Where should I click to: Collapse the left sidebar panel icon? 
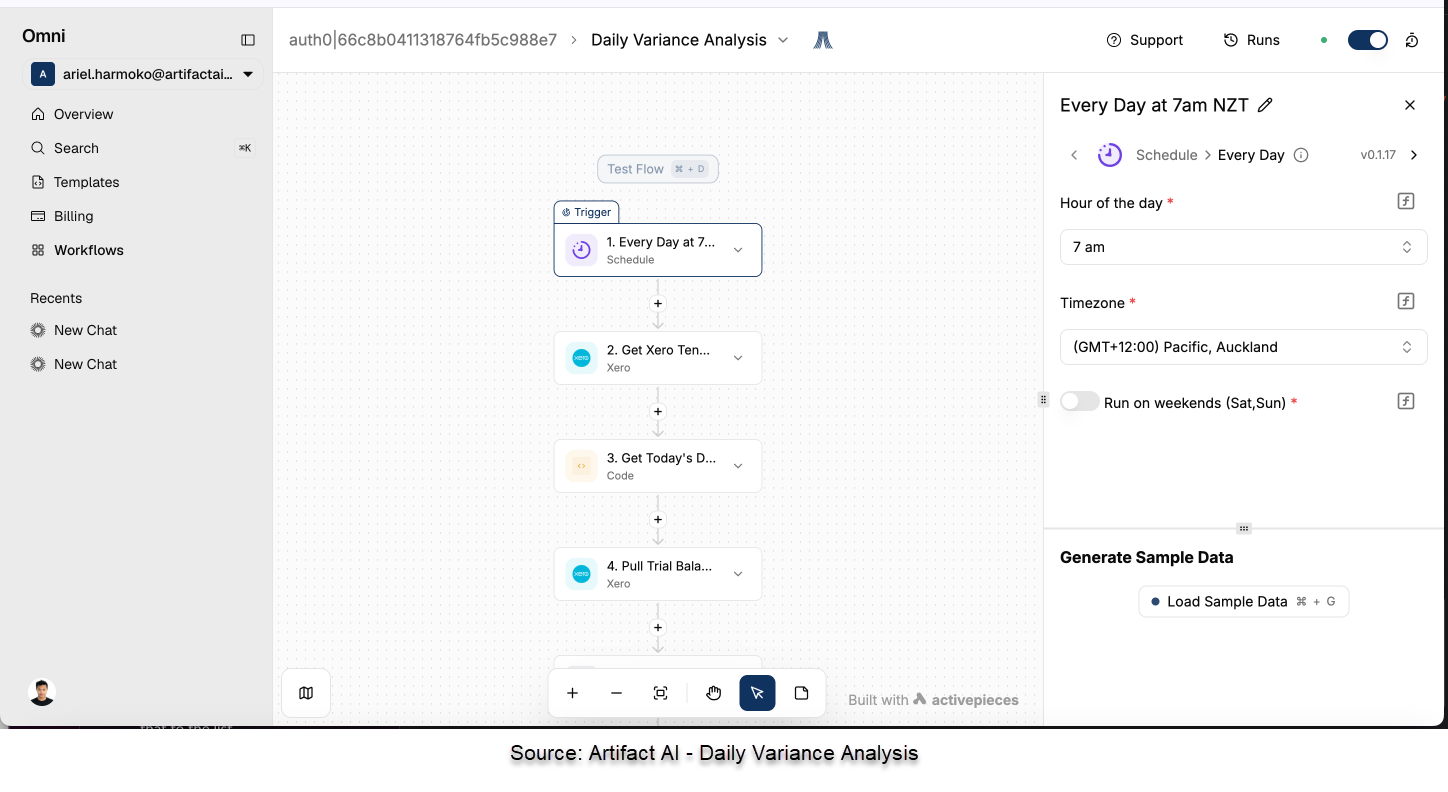[248, 40]
